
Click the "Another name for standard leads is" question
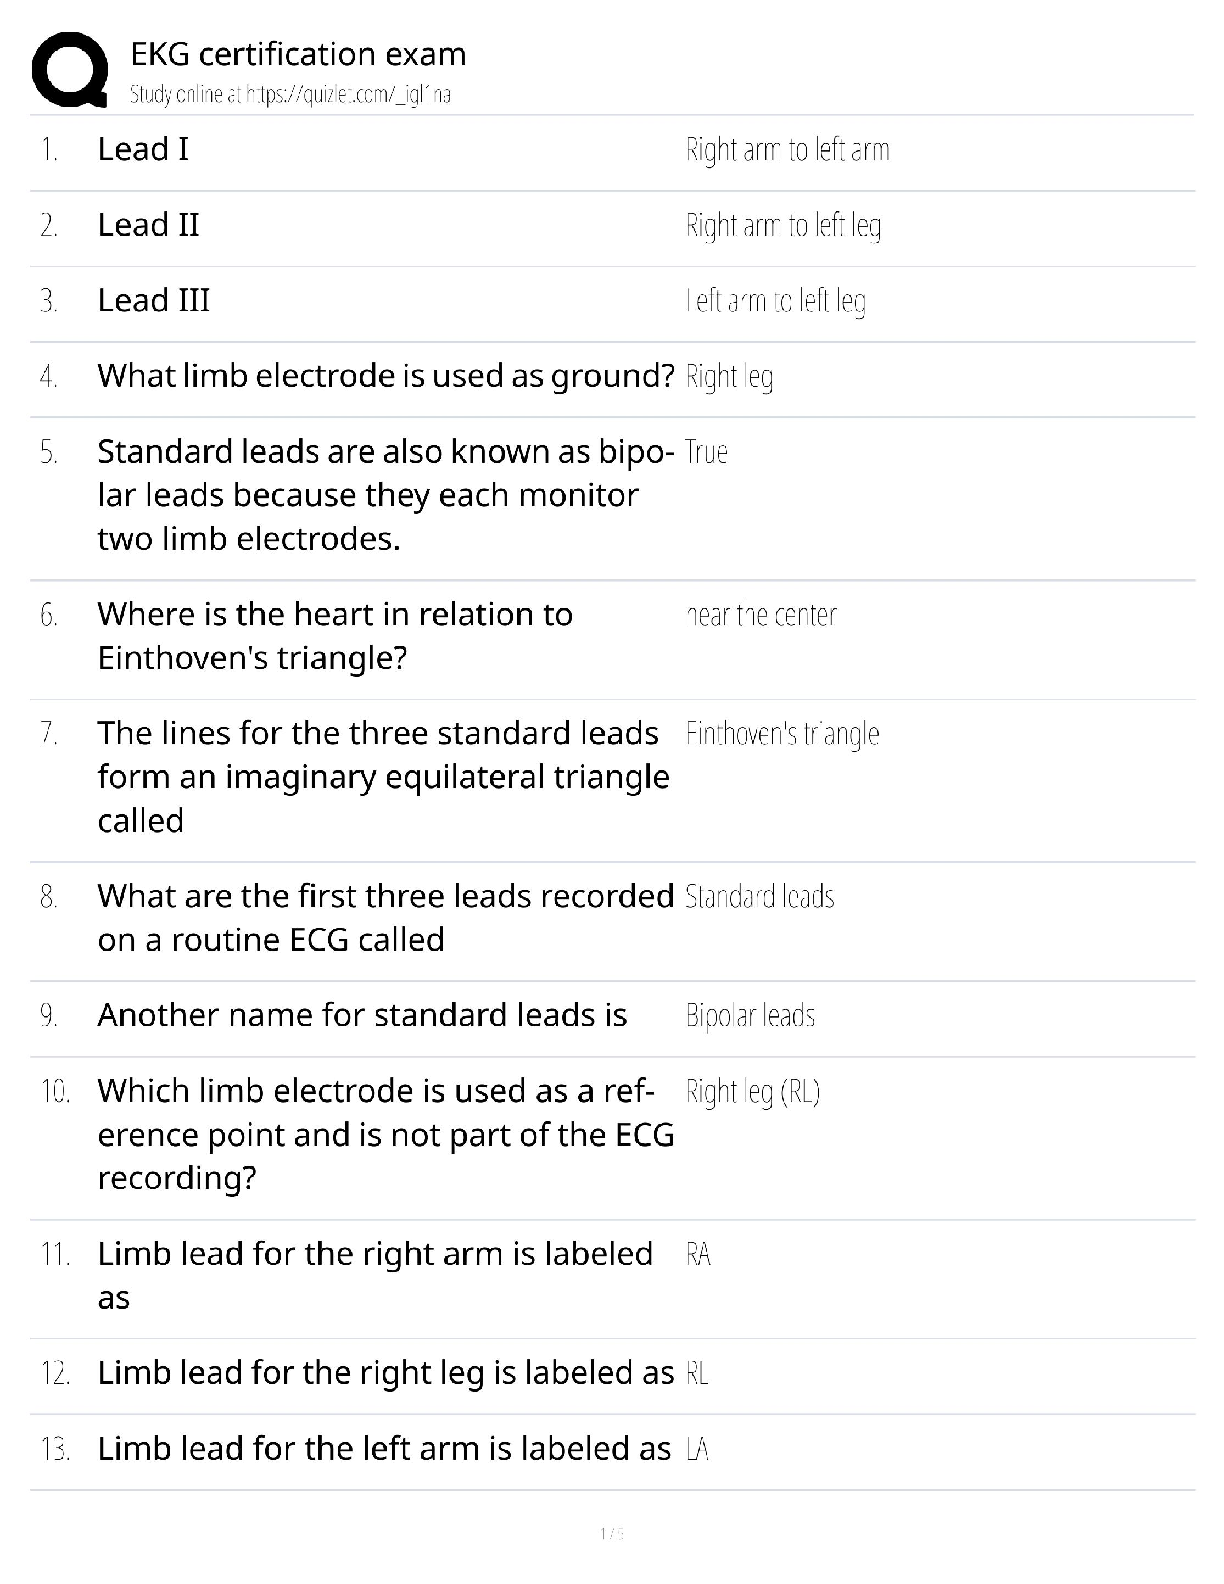click(362, 1015)
